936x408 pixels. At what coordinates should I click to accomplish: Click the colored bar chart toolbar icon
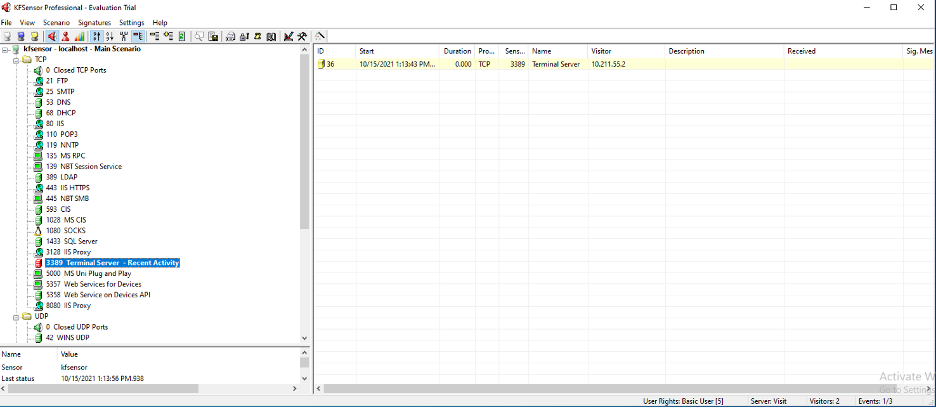(x=79, y=36)
